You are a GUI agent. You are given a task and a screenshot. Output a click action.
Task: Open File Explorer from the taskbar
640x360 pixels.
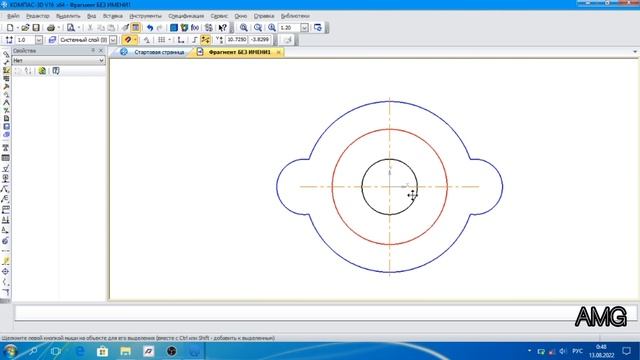coord(126,351)
